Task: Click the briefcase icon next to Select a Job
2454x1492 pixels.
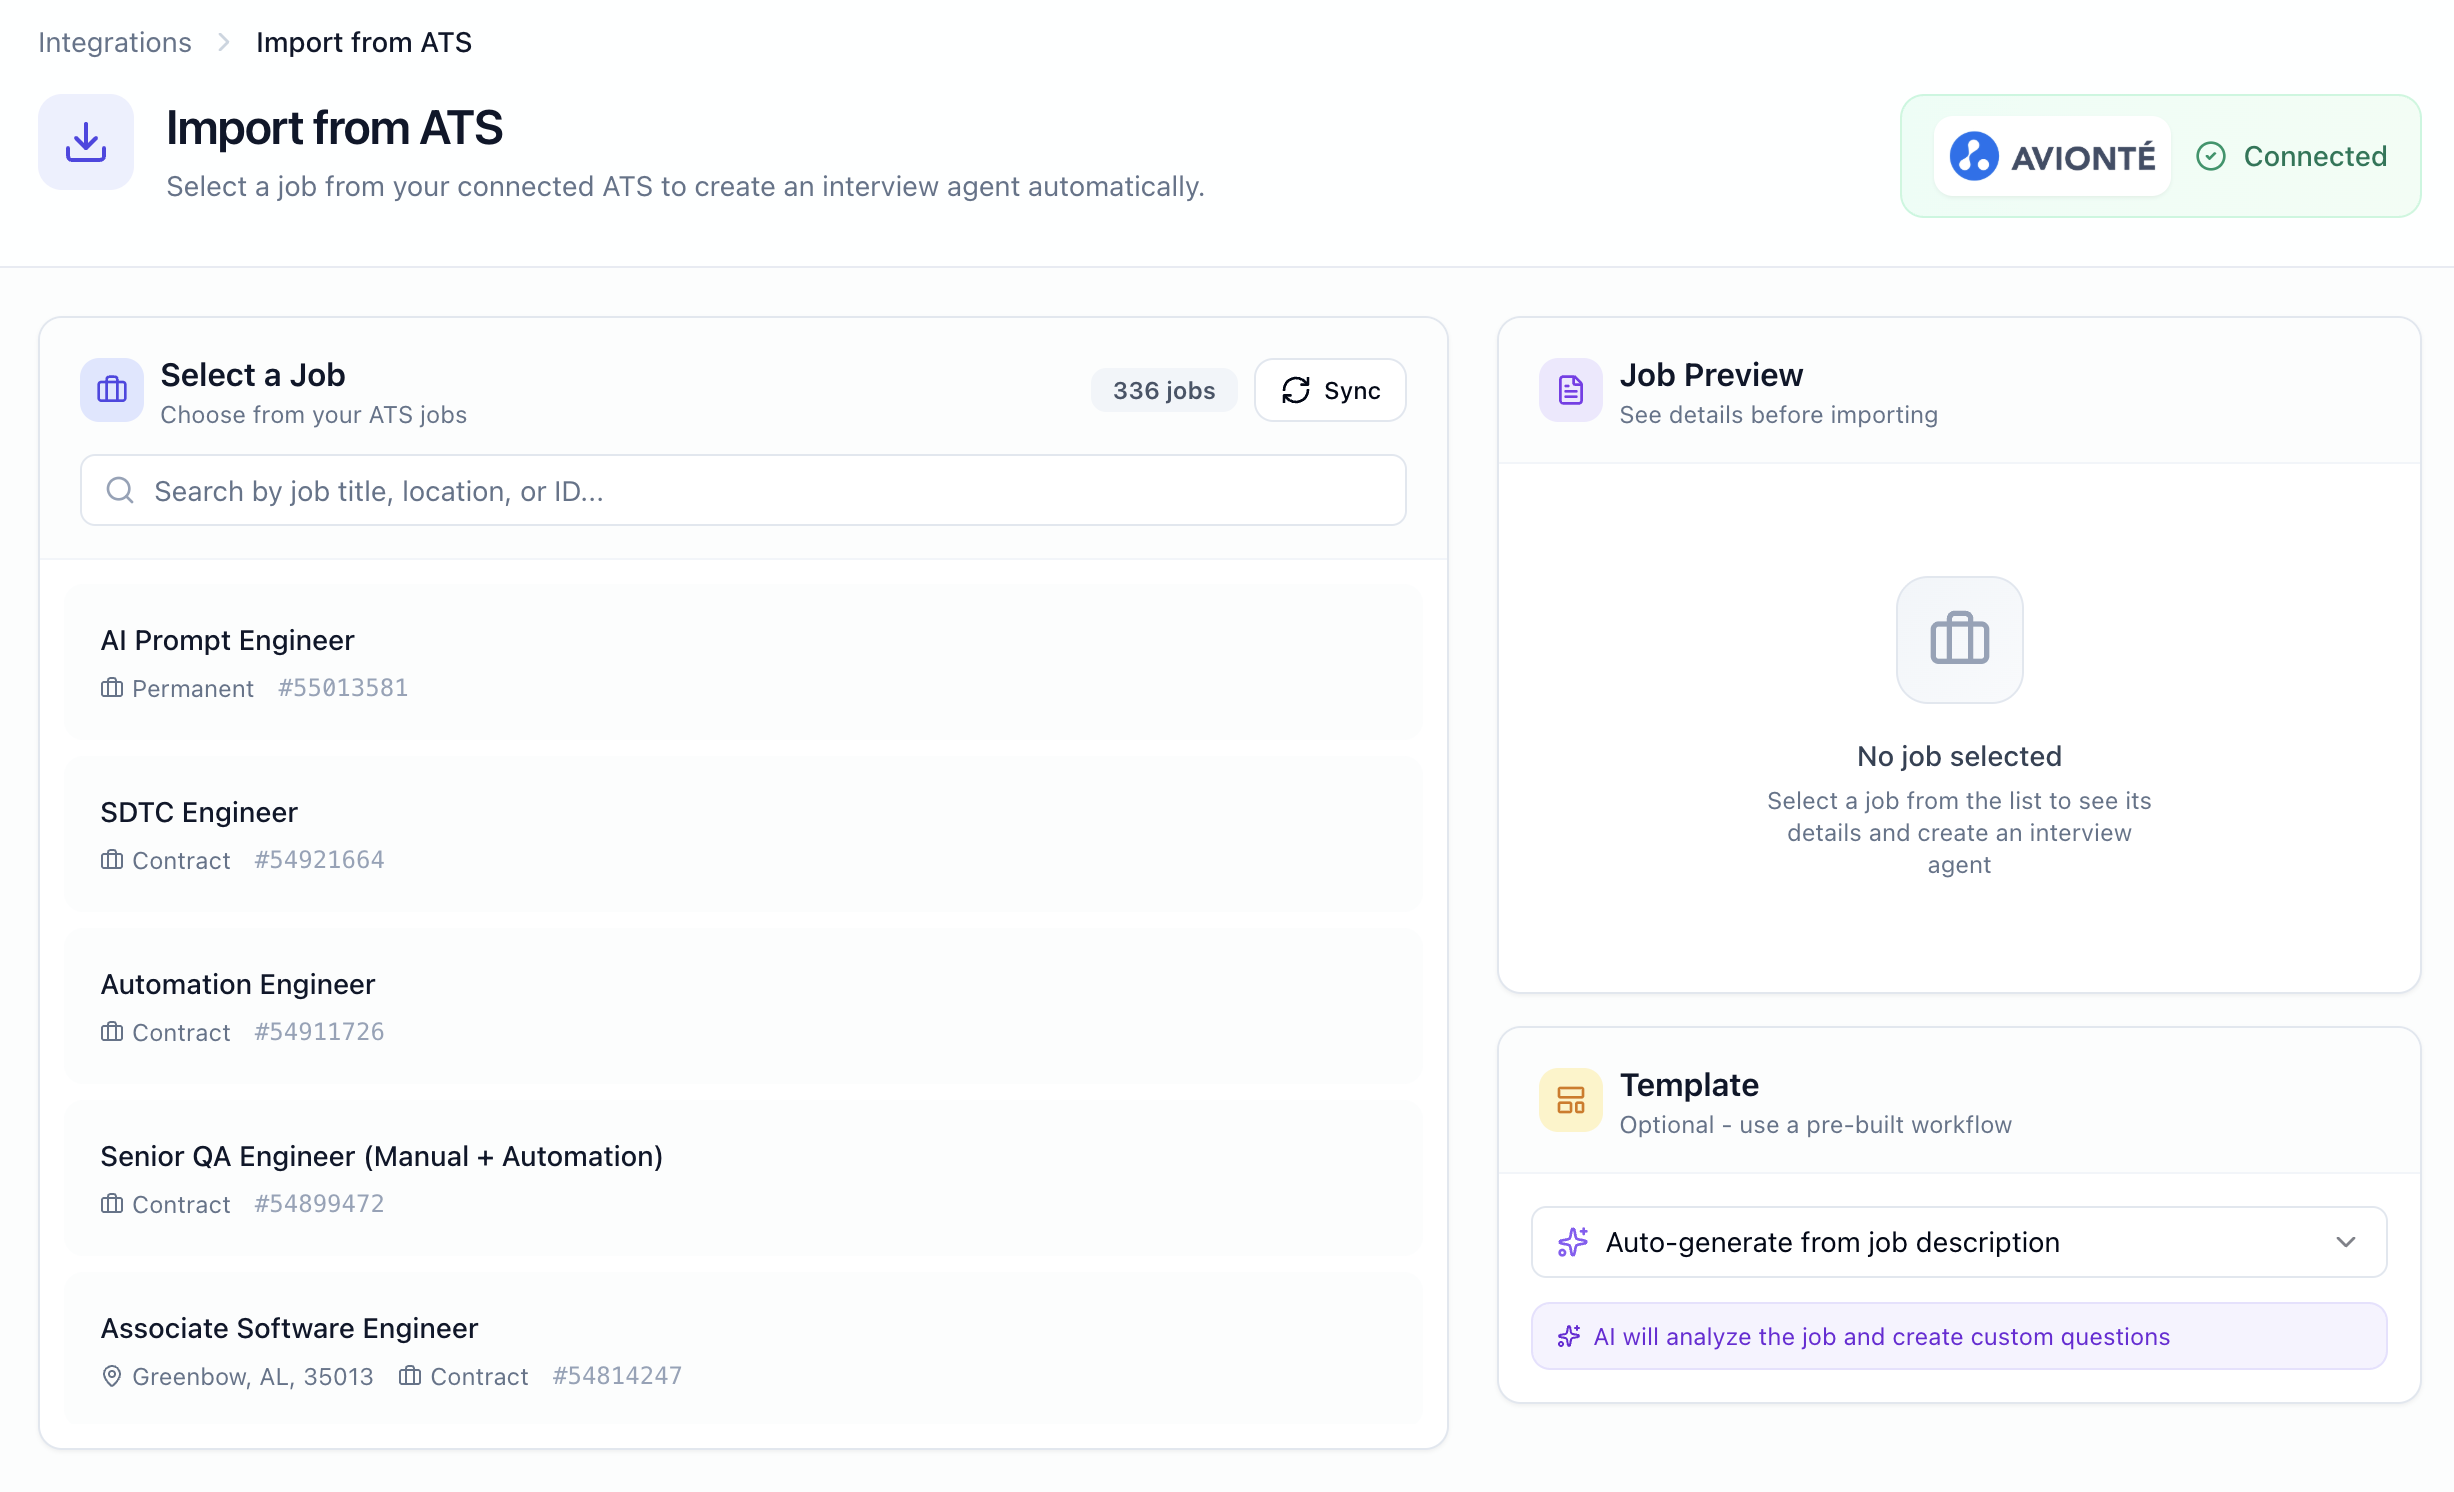Action: tap(112, 390)
